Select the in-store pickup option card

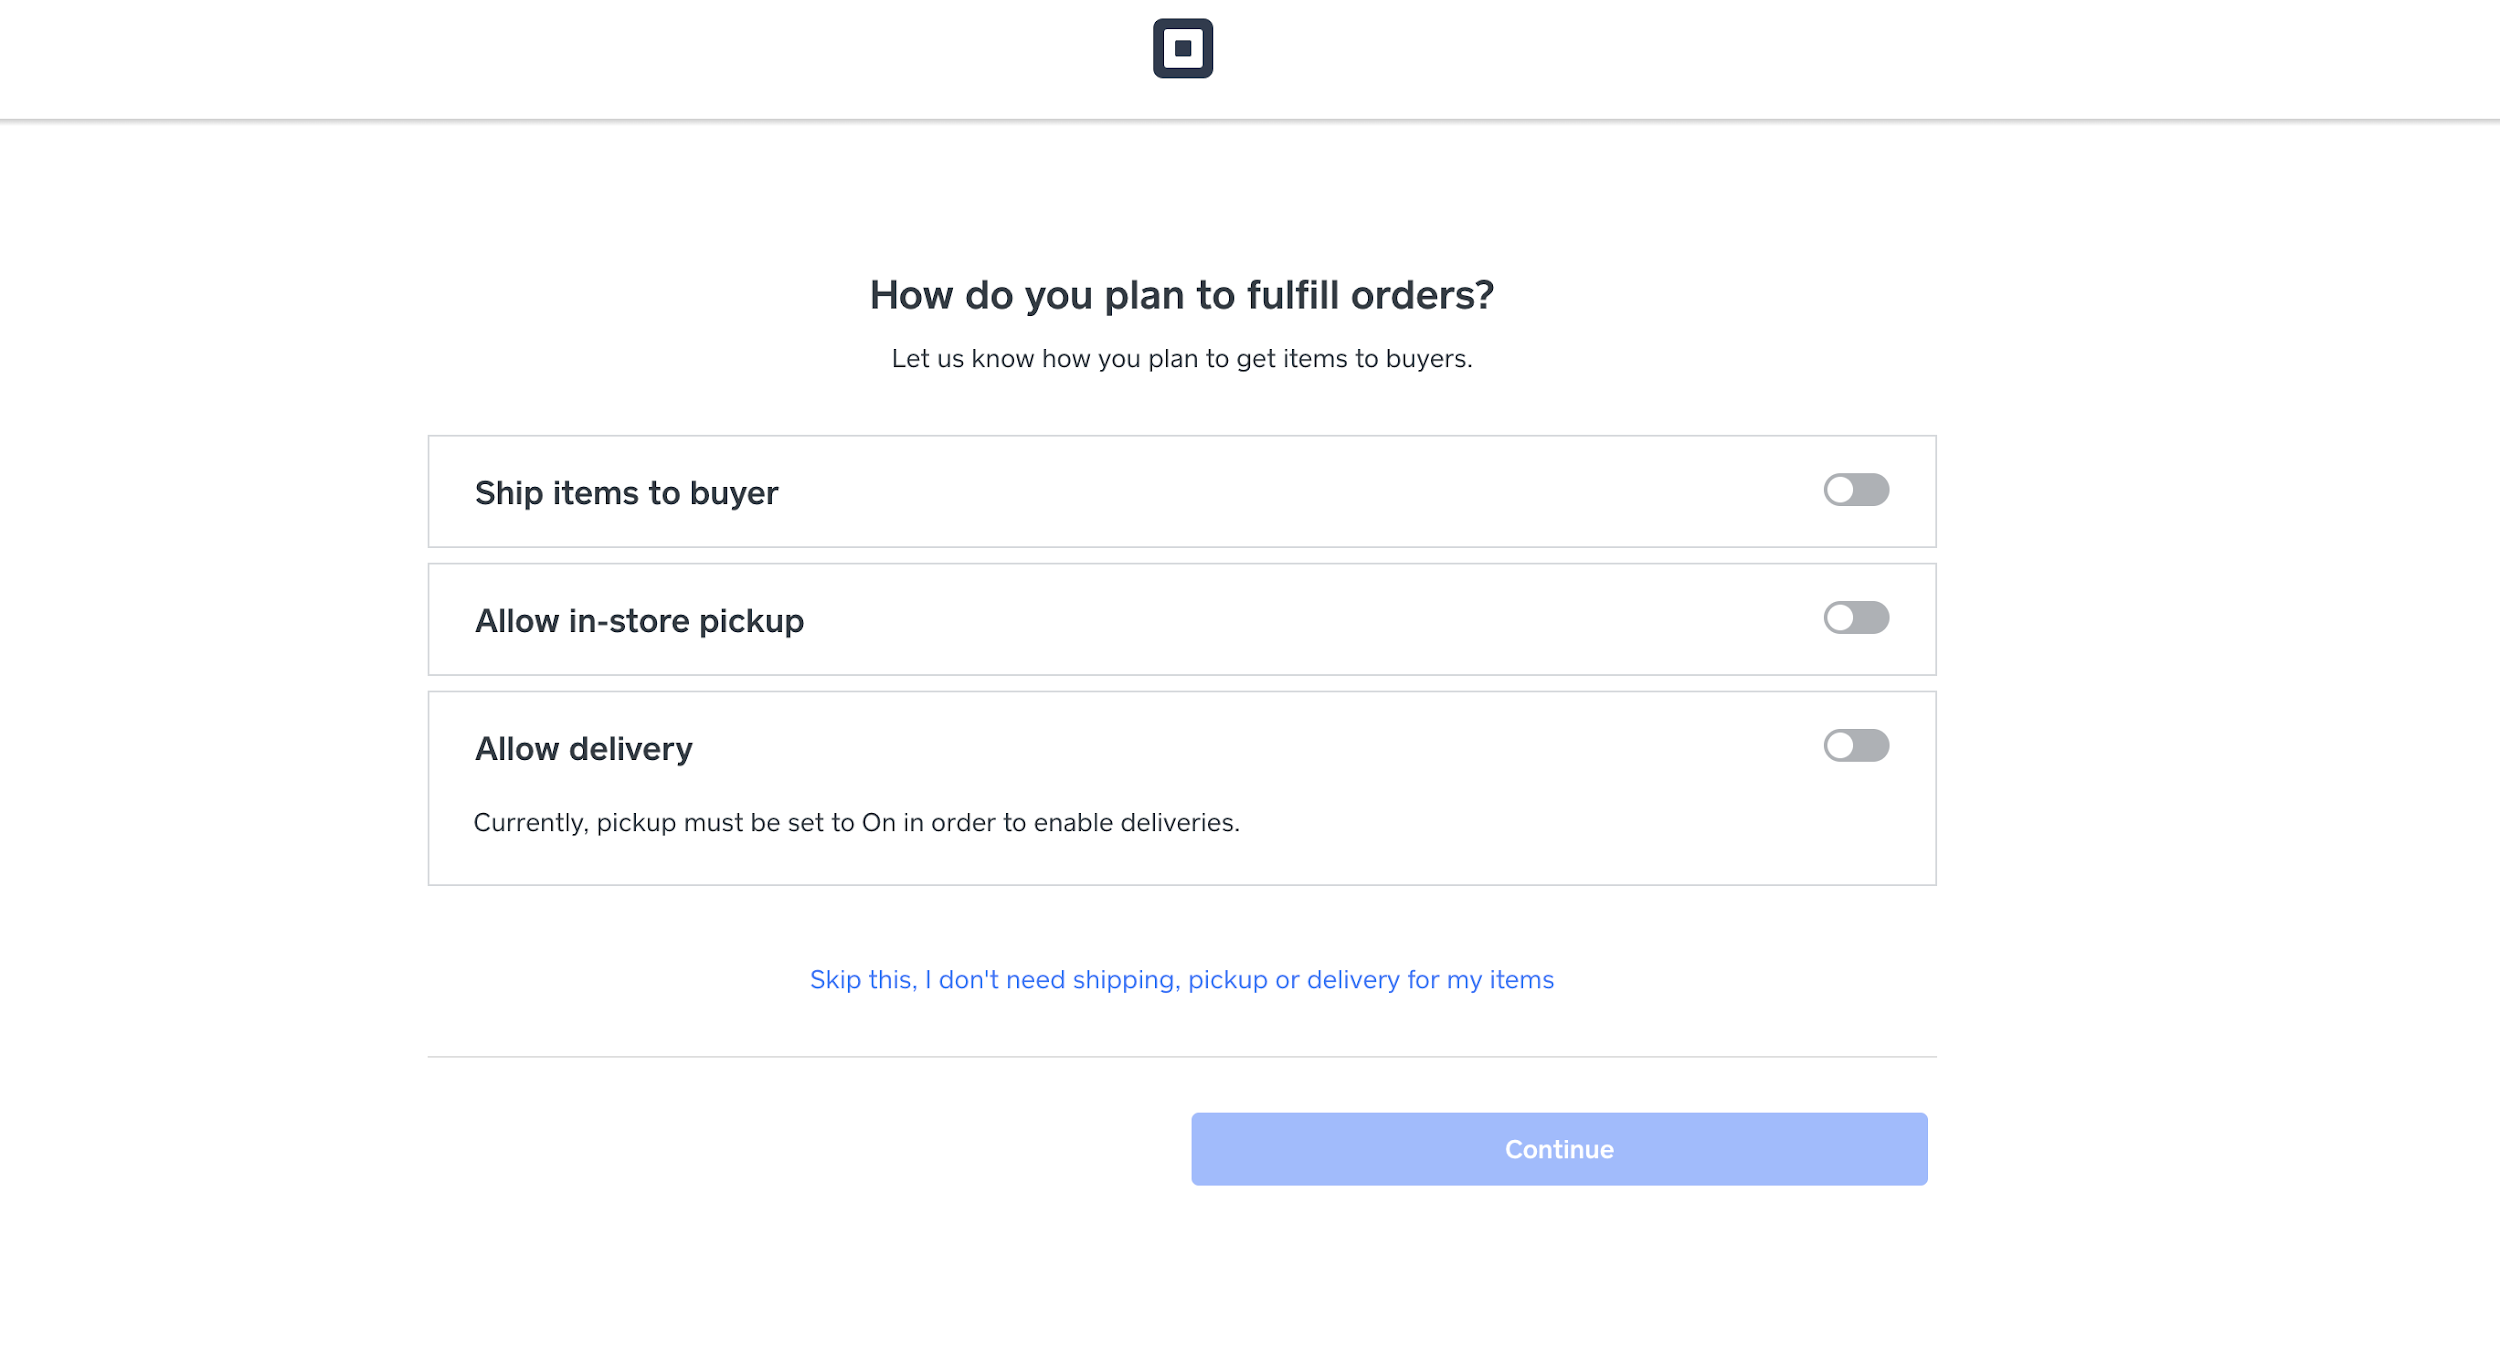(1180, 620)
